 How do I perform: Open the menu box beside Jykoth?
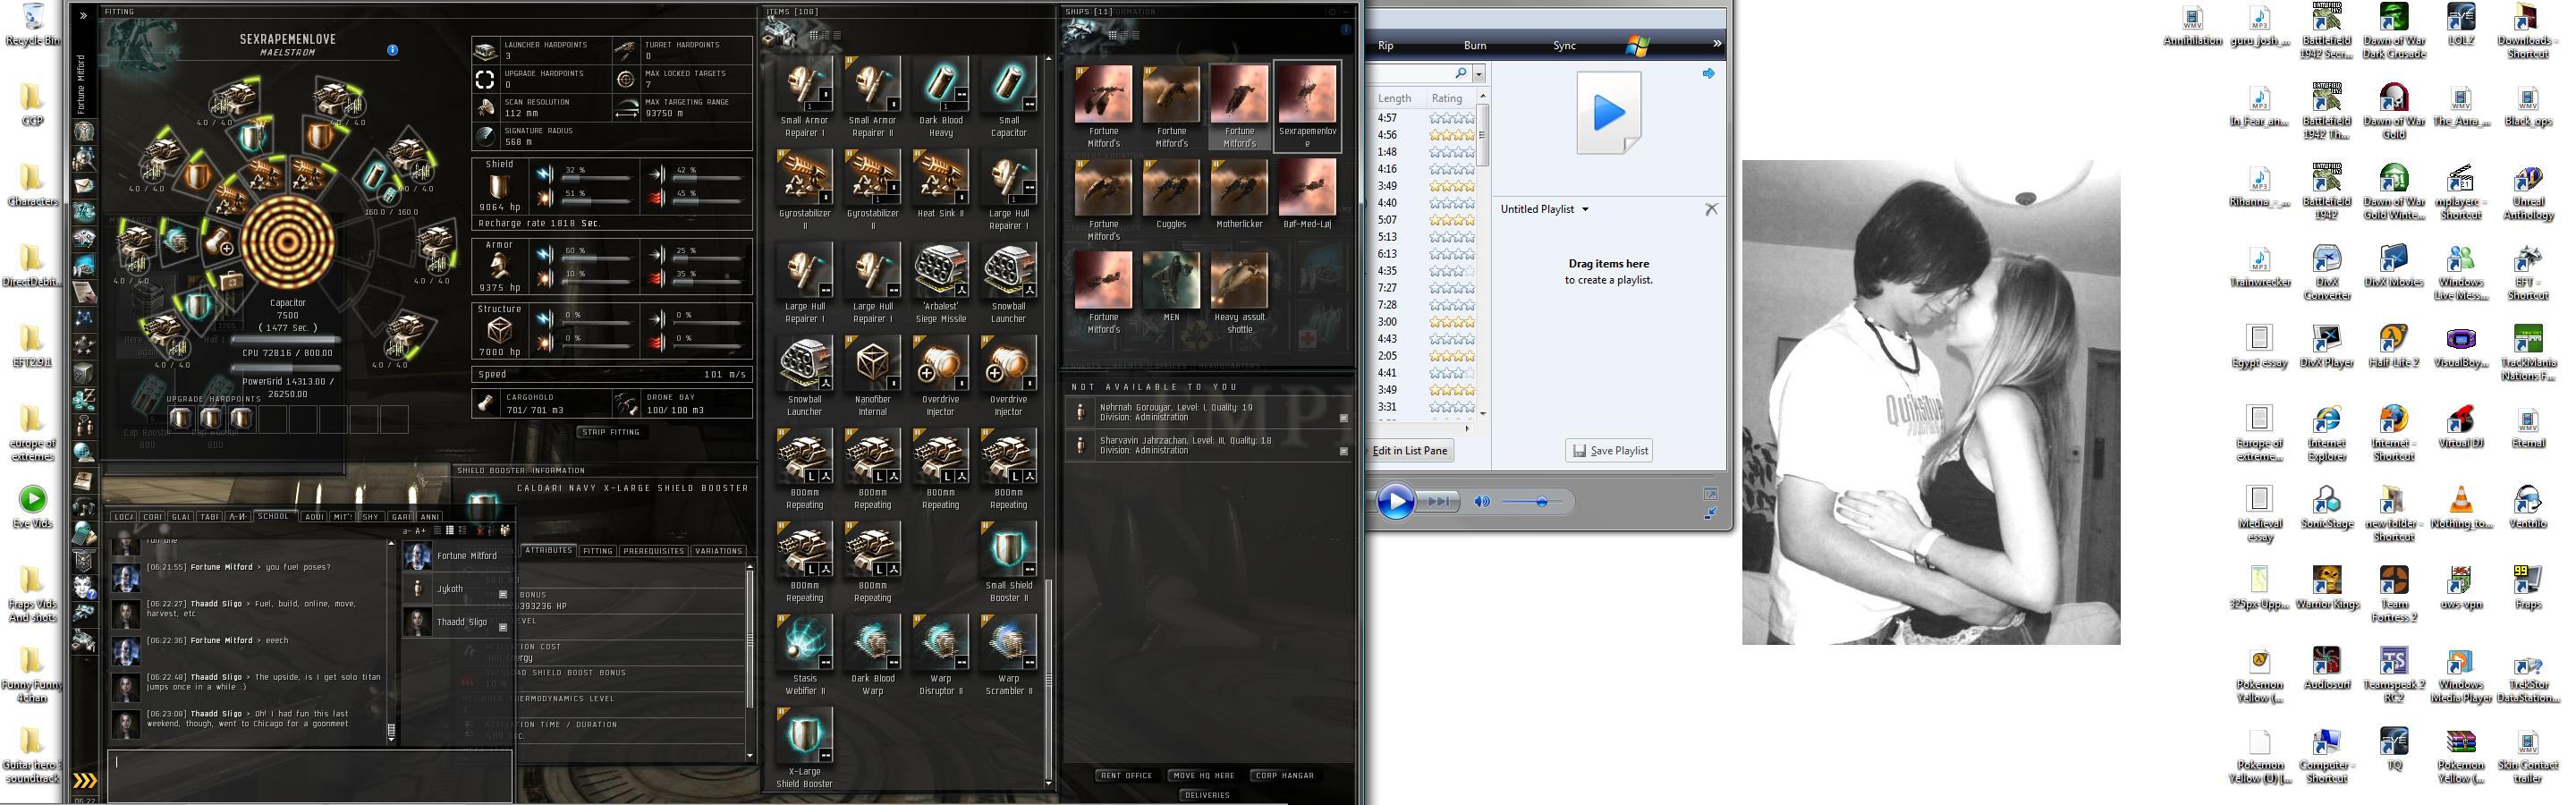click(503, 594)
